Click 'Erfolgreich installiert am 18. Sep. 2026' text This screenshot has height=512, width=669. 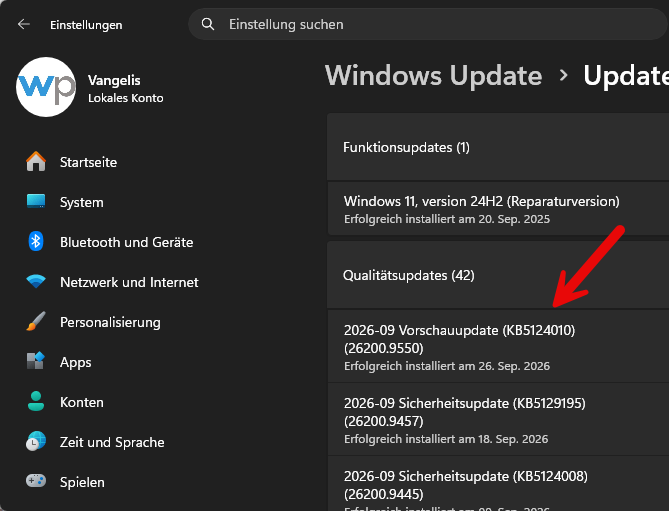pos(446,439)
